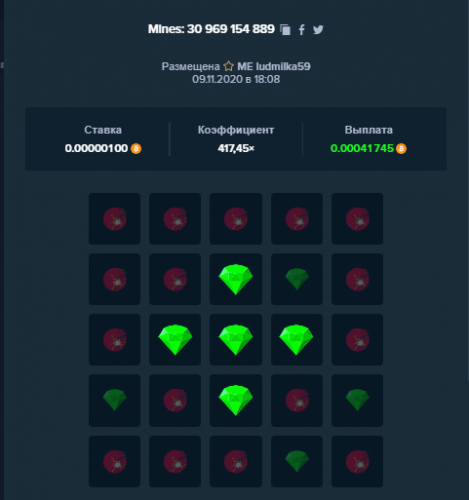Click the bright gem at the grid center
469x500 pixels.
[236, 340]
